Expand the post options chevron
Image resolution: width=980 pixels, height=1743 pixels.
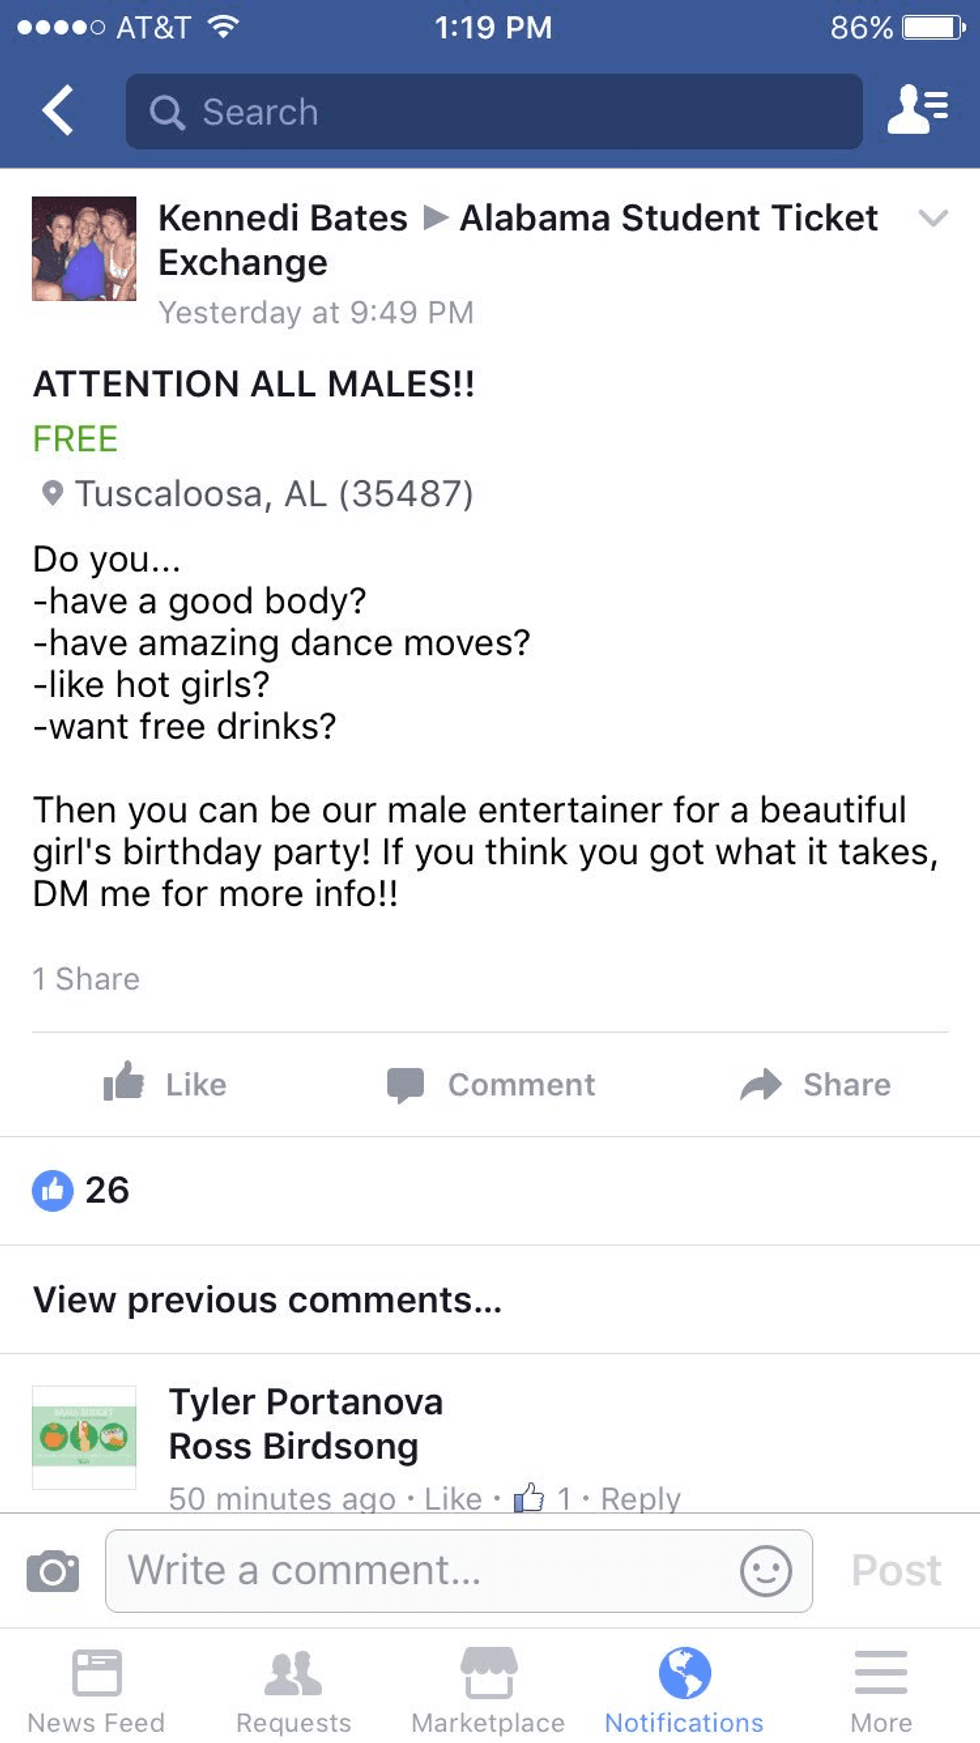tap(932, 218)
